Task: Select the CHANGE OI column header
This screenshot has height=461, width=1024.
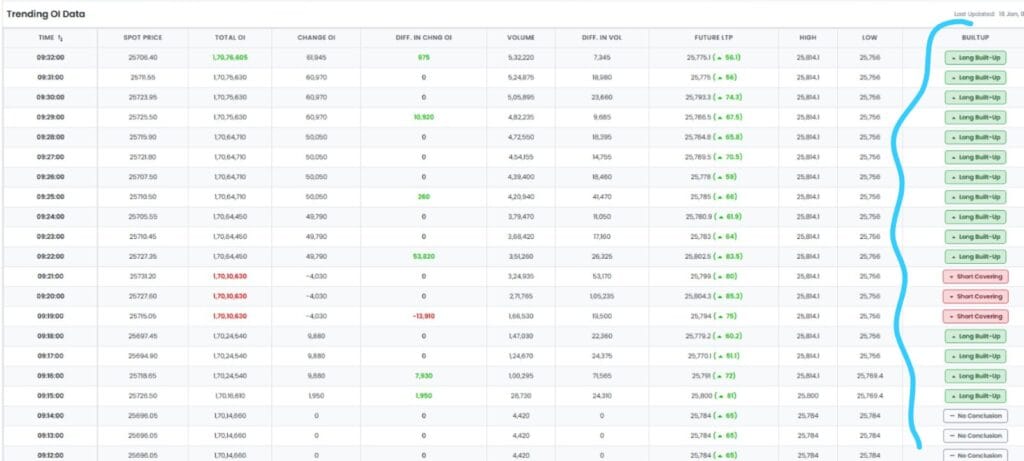Action: [316, 37]
